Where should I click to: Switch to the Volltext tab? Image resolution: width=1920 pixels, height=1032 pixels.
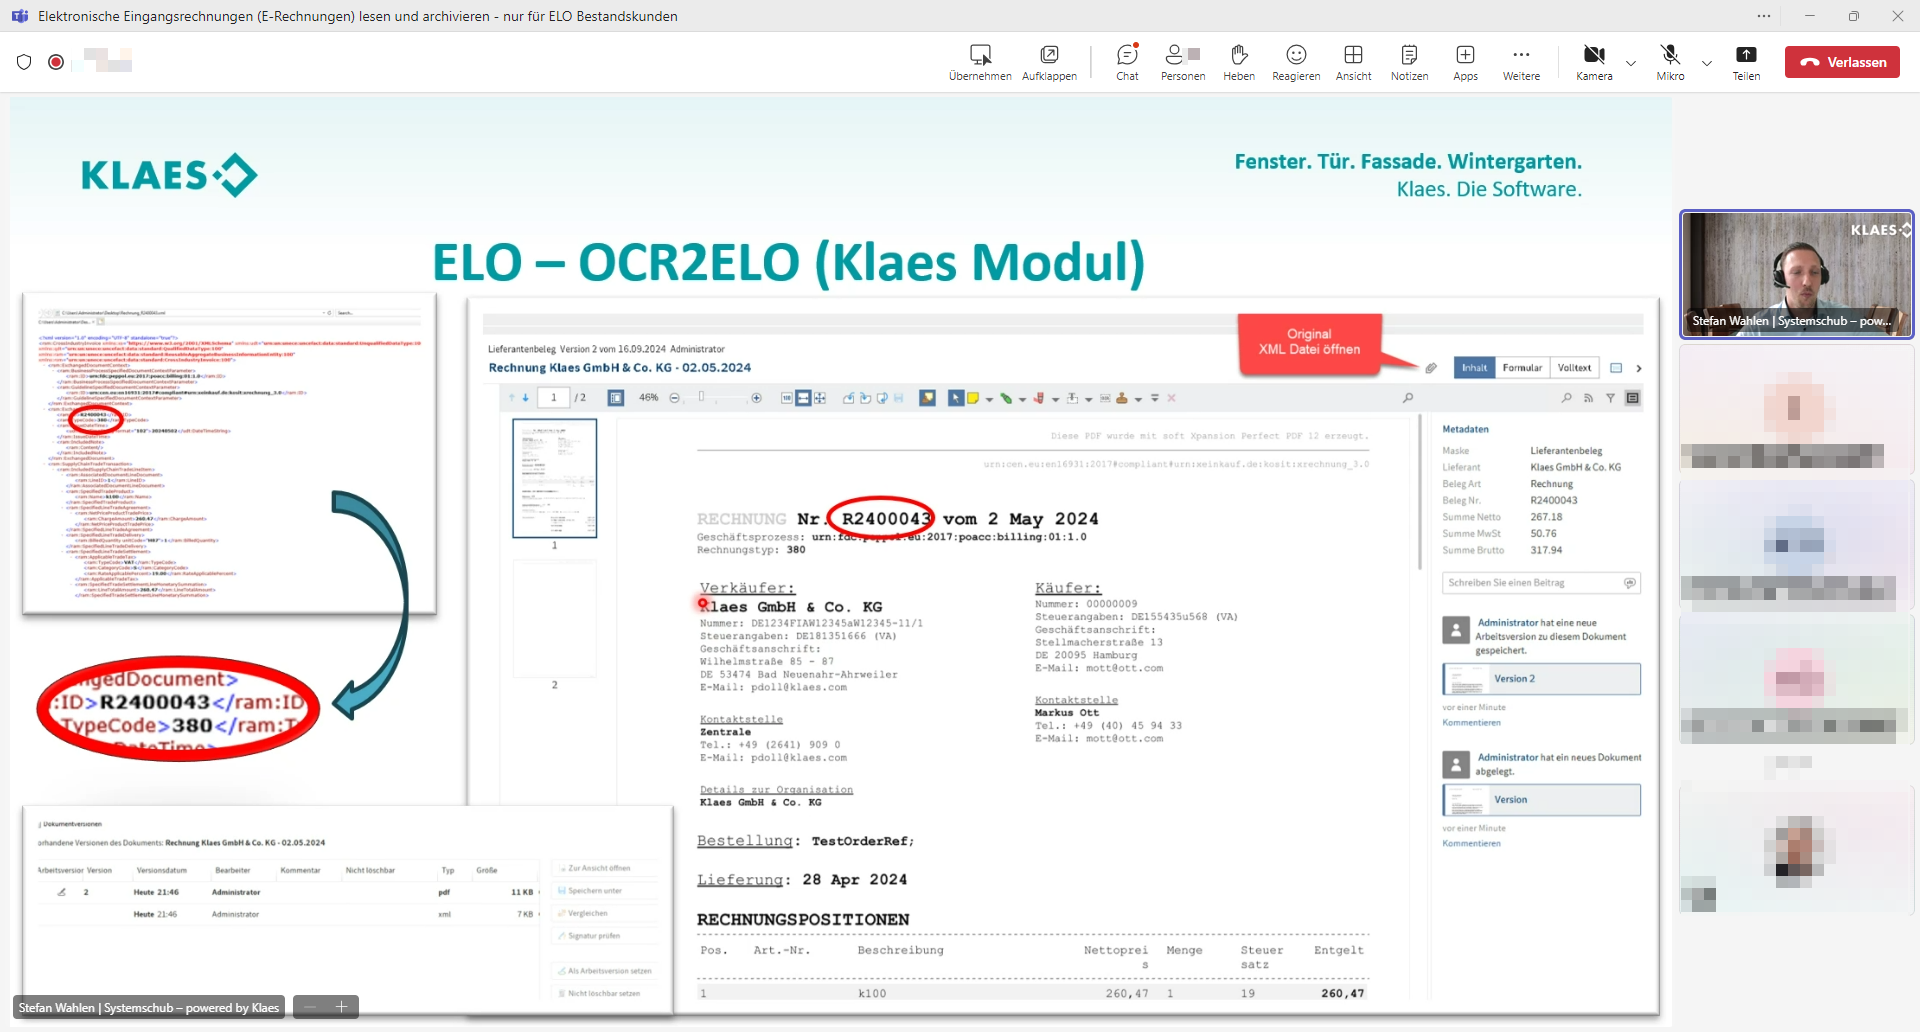point(1574,368)
